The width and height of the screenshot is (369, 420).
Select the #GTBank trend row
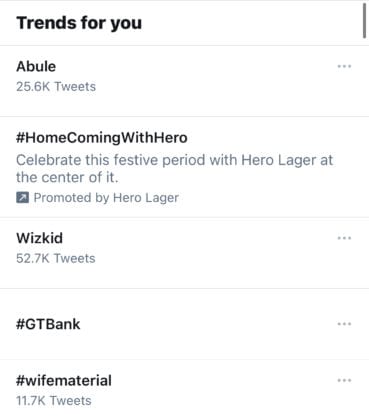184,324
